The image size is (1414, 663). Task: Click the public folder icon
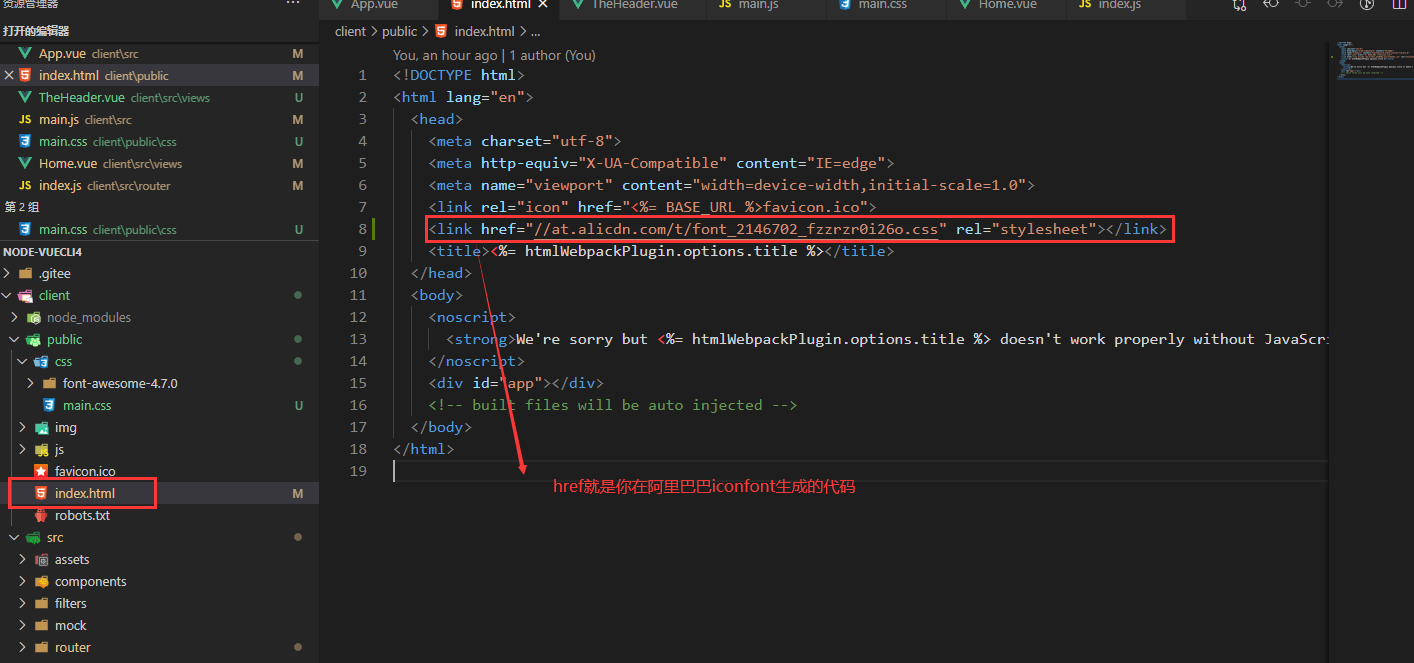[x=34, y=339]
